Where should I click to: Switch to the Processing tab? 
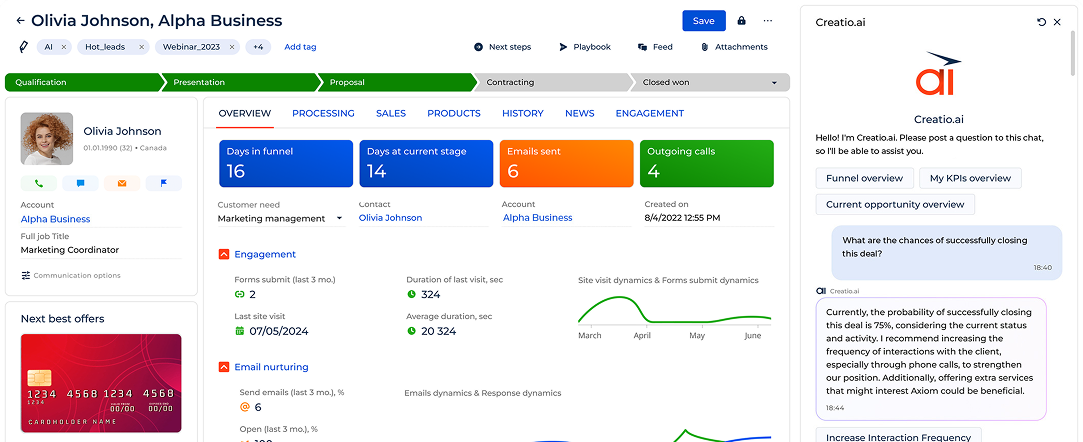click(x=323, y=113)
